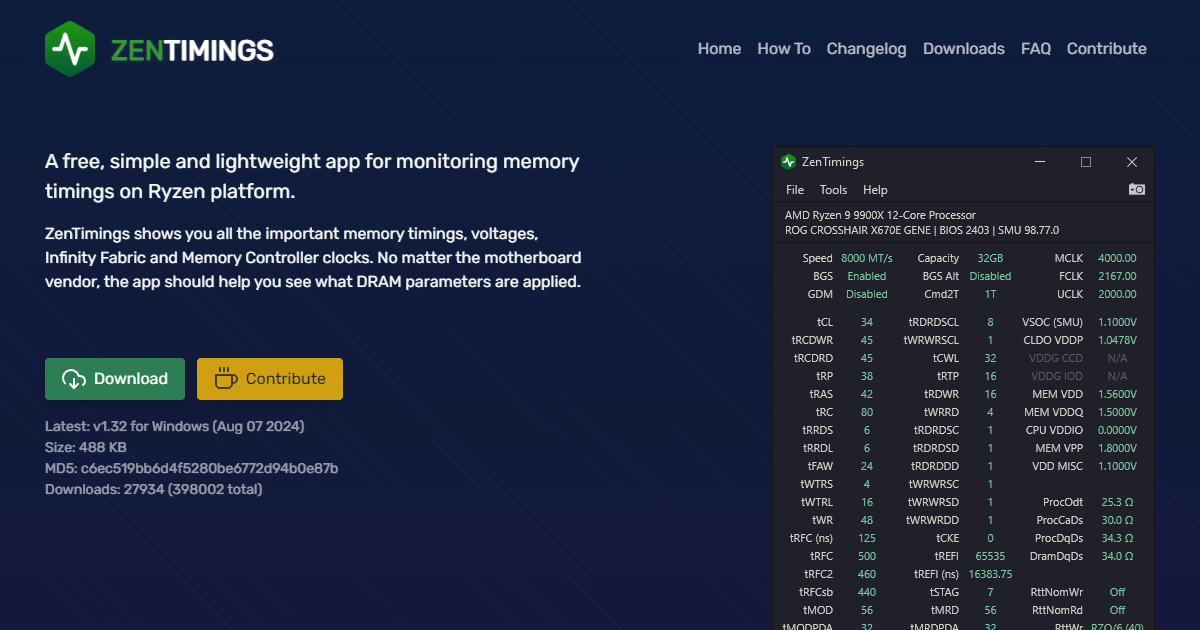This screenshot has height=630, width=1200.
Task: Open the Help menu in ZenTimings
Action: [x=875, y=190]
